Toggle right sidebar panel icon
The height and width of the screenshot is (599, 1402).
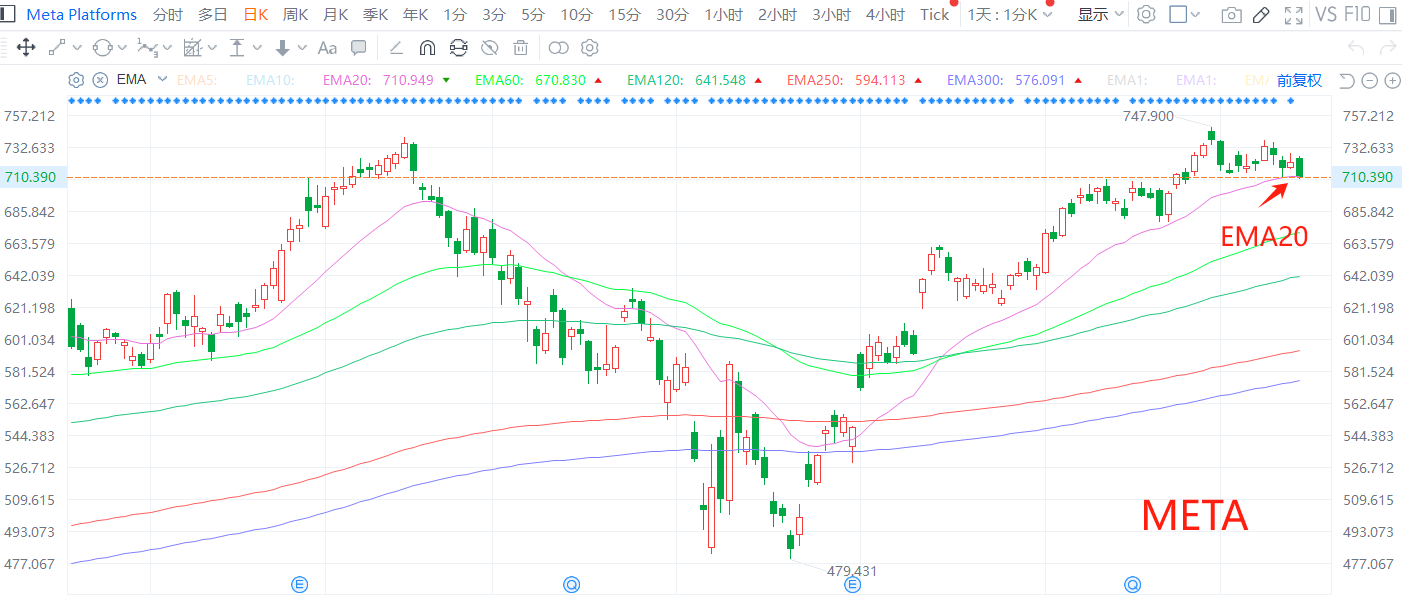click(x=1389, y=15)
